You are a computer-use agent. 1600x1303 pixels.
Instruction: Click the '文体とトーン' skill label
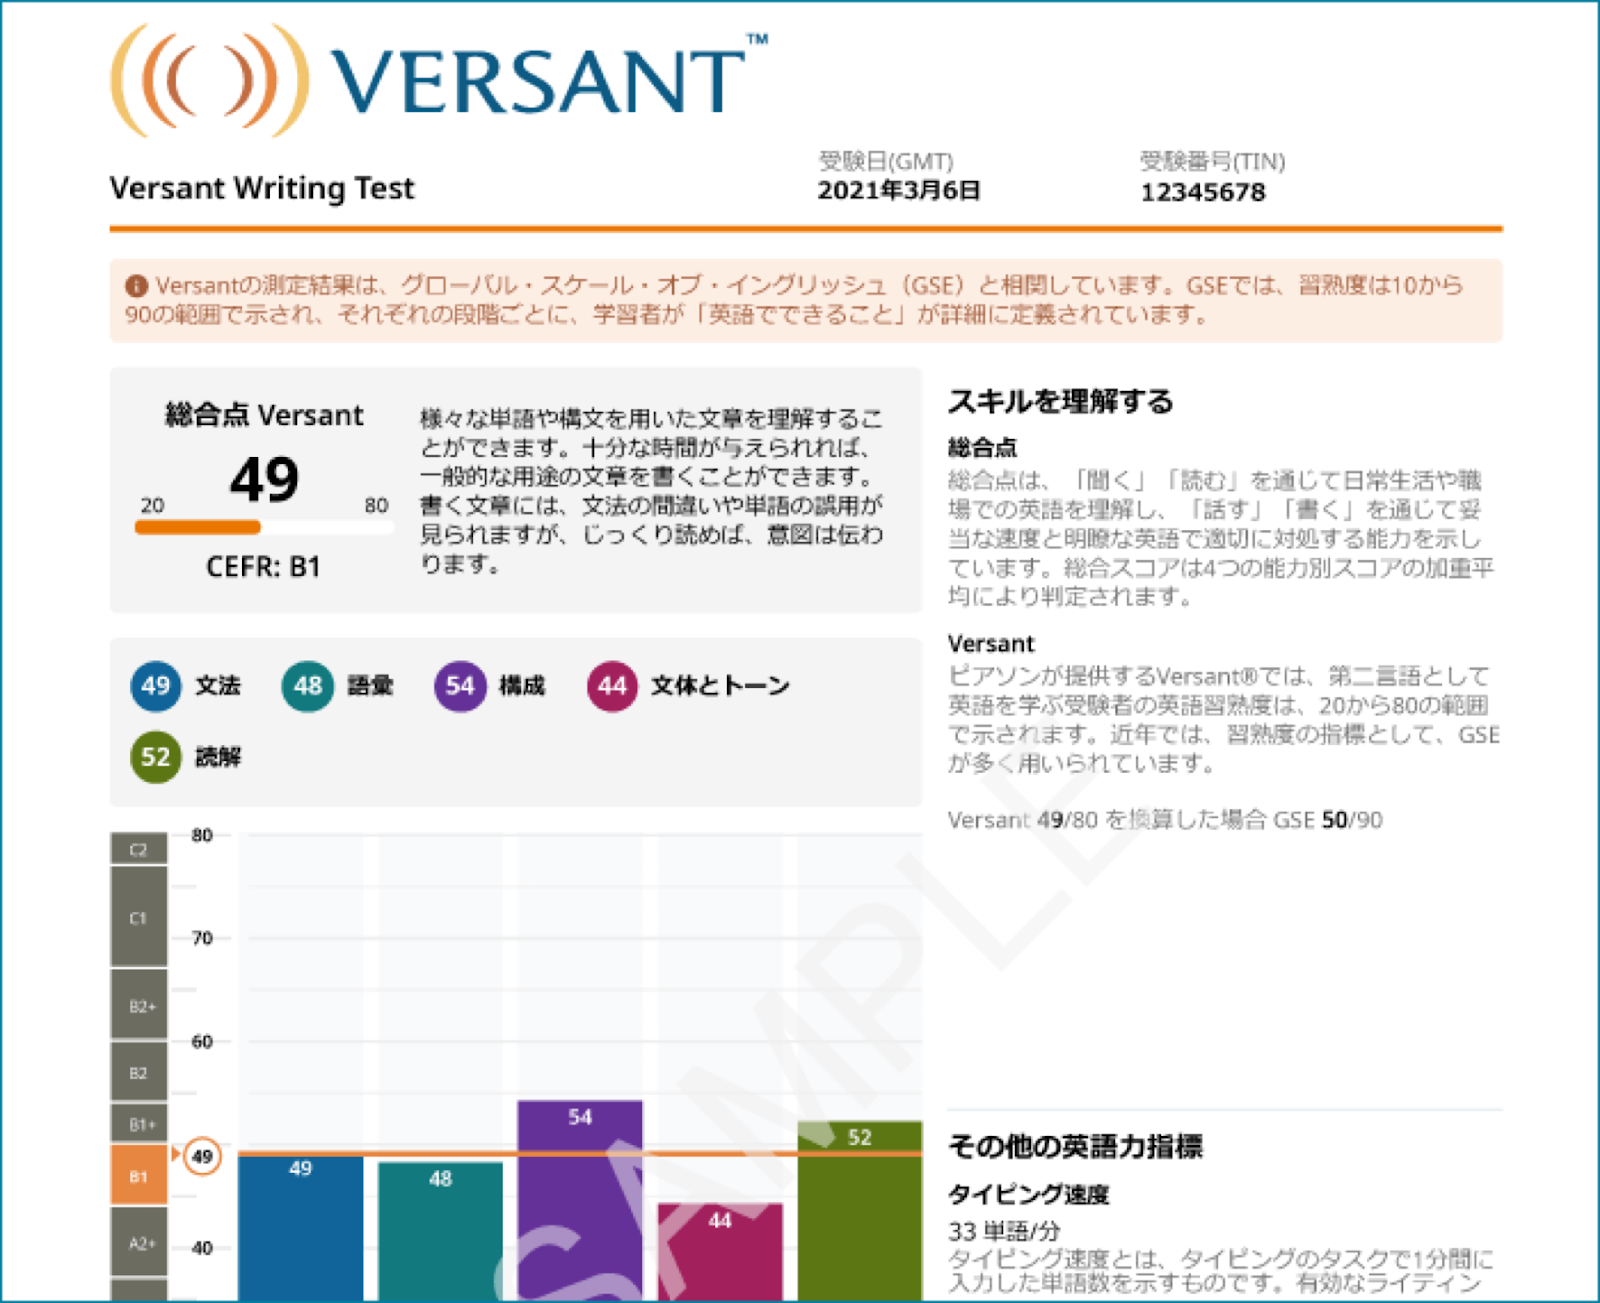tap(720, 686)
